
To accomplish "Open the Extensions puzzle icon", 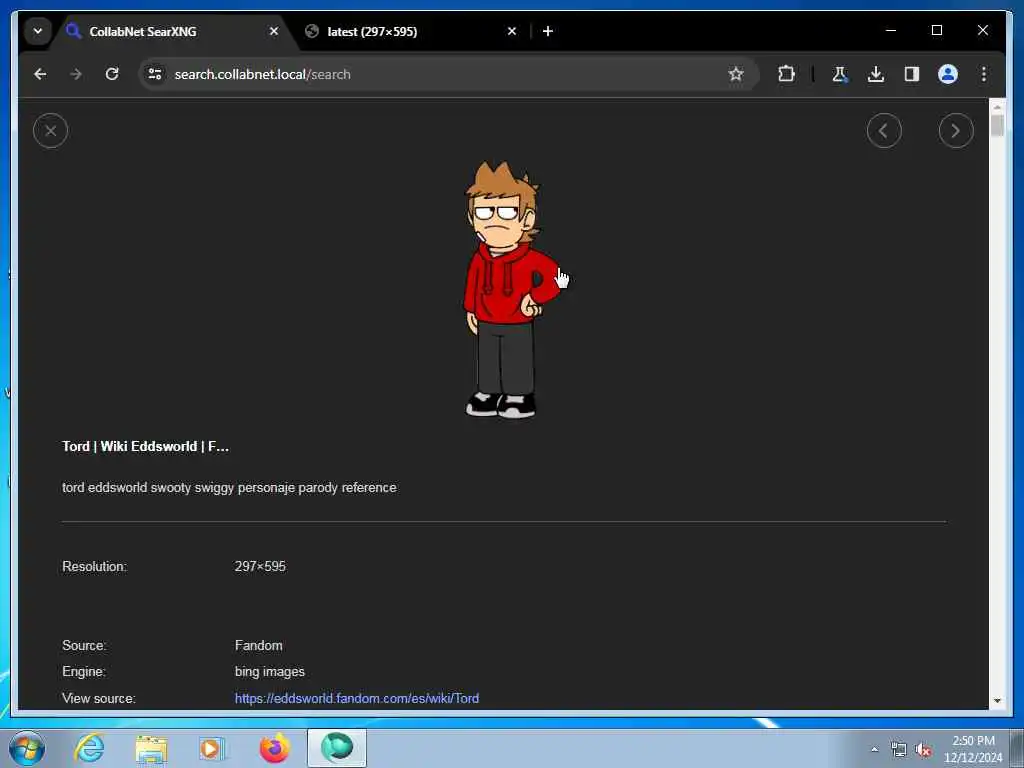I will click(x=786, y=74).
